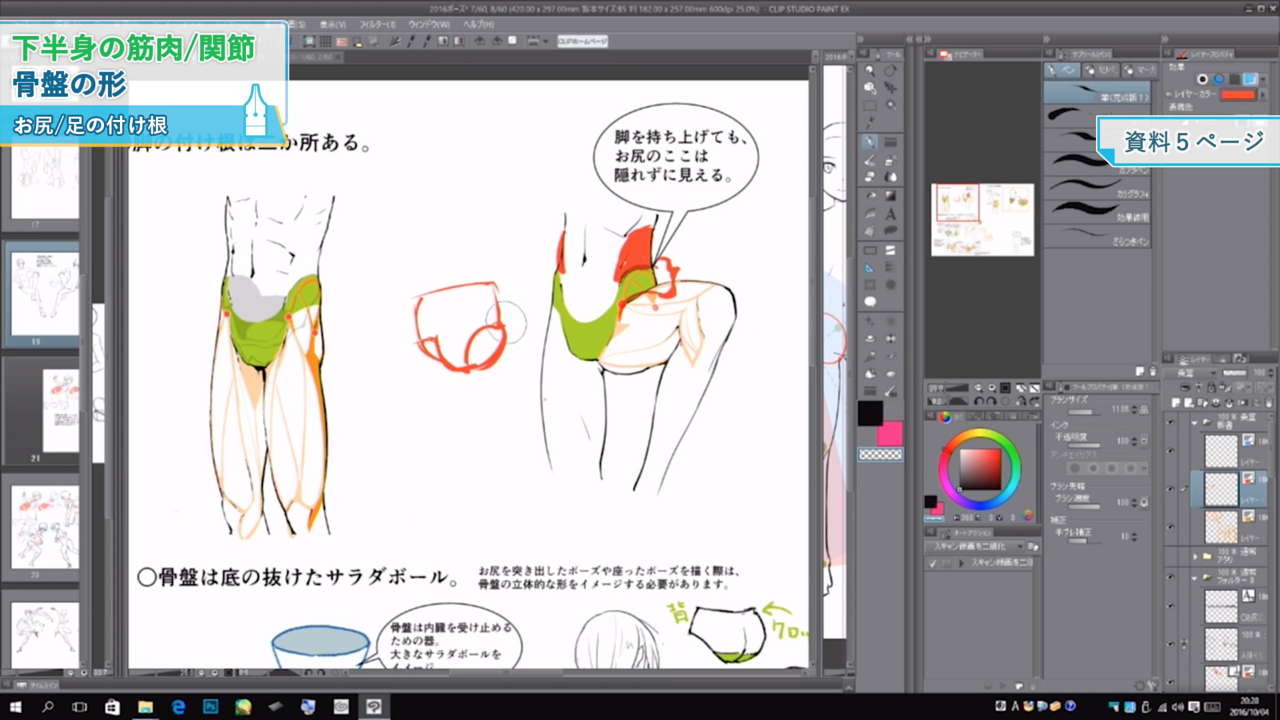Select the Eraser tool in the toolbox

[870, 177]
